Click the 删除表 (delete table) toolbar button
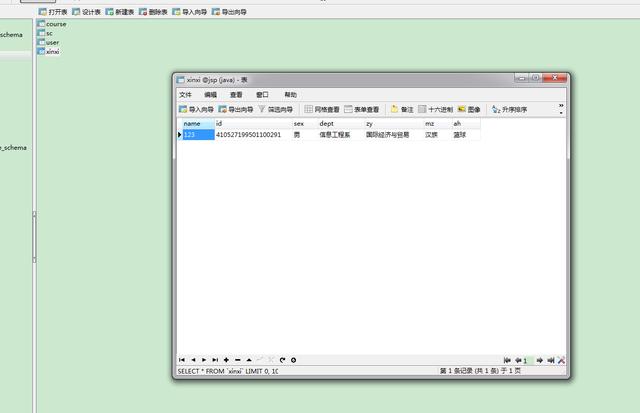Screen dimensions: 640x413 153,12
